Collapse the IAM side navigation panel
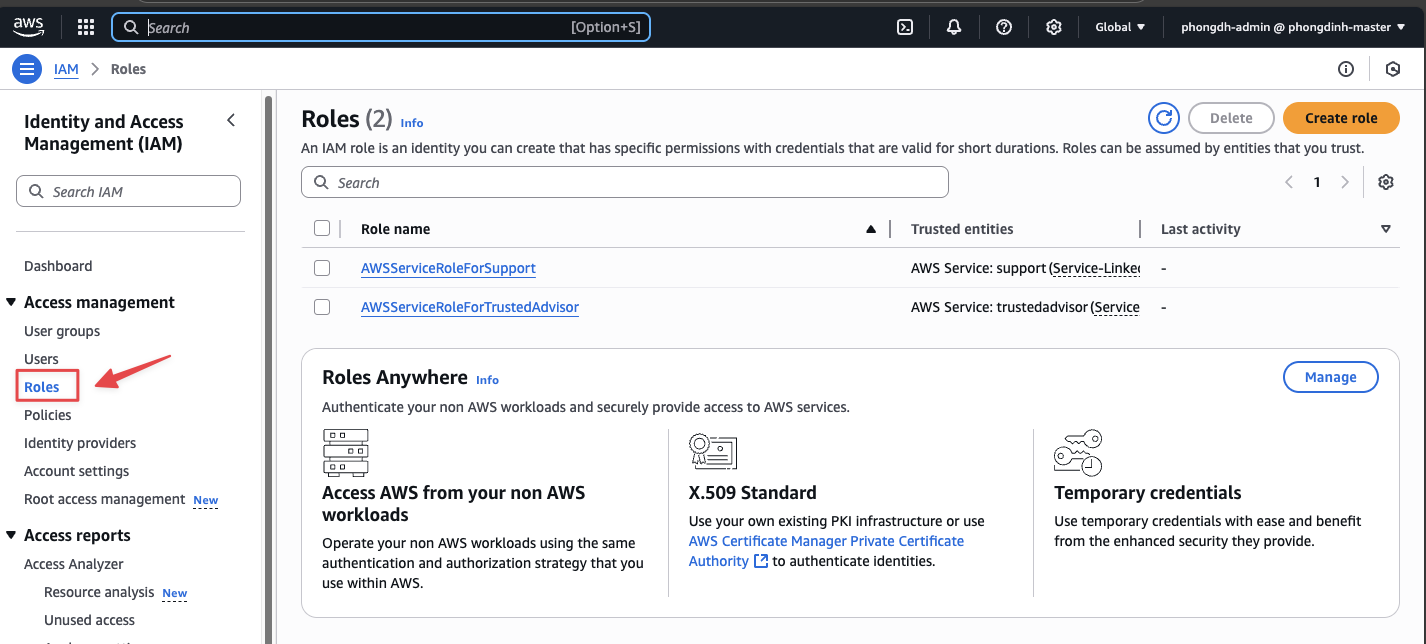 pos(231,120)
